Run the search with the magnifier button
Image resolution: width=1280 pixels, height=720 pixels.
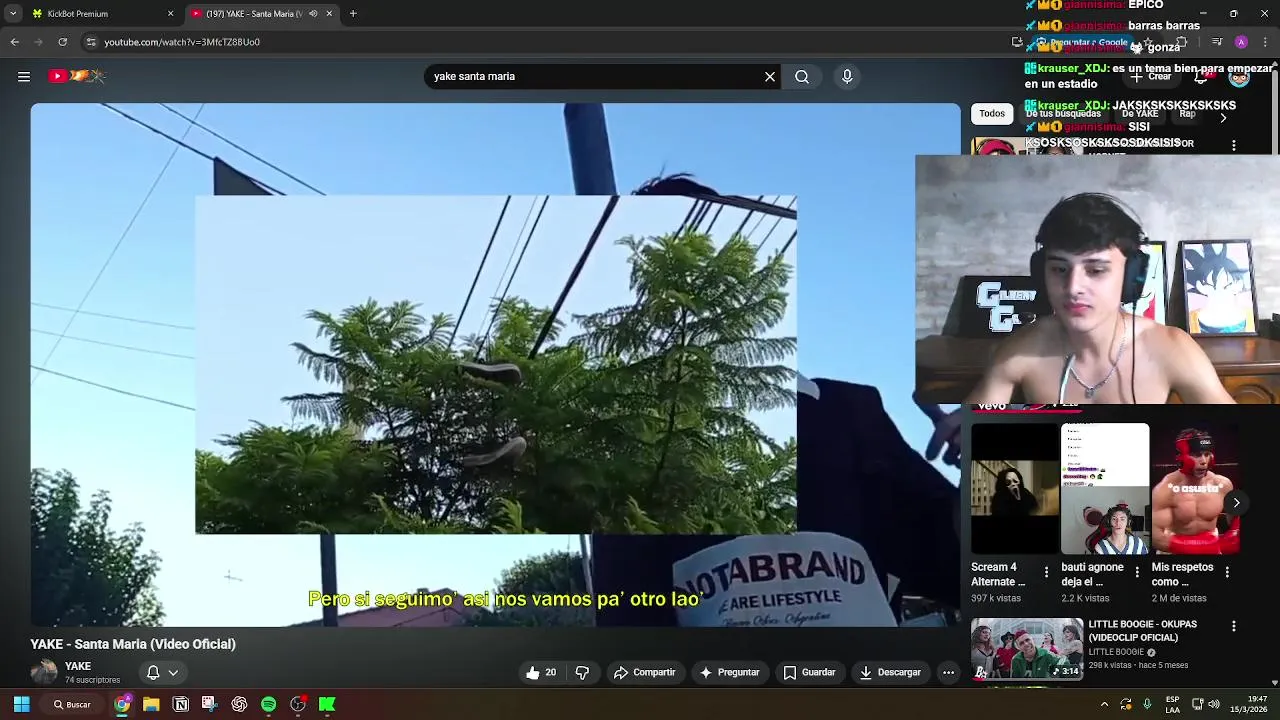(x=802, y=76)
